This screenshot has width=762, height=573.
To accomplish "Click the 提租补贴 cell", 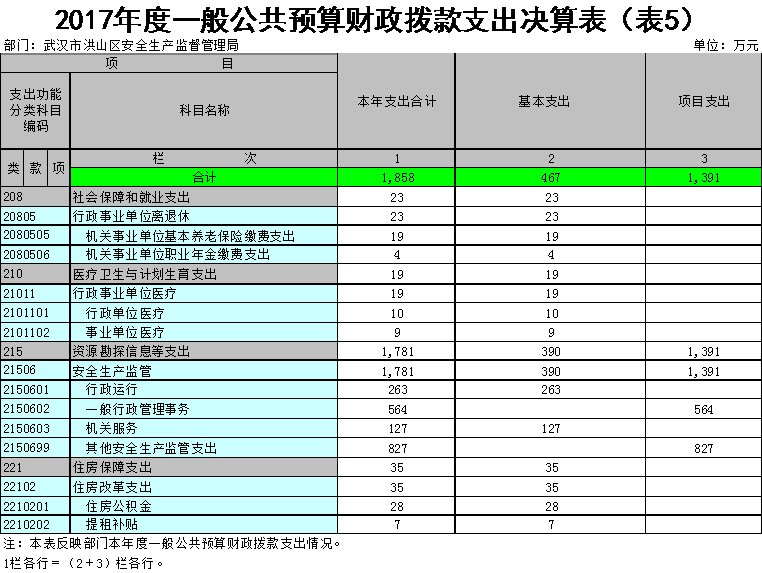I will coord(203,525).
